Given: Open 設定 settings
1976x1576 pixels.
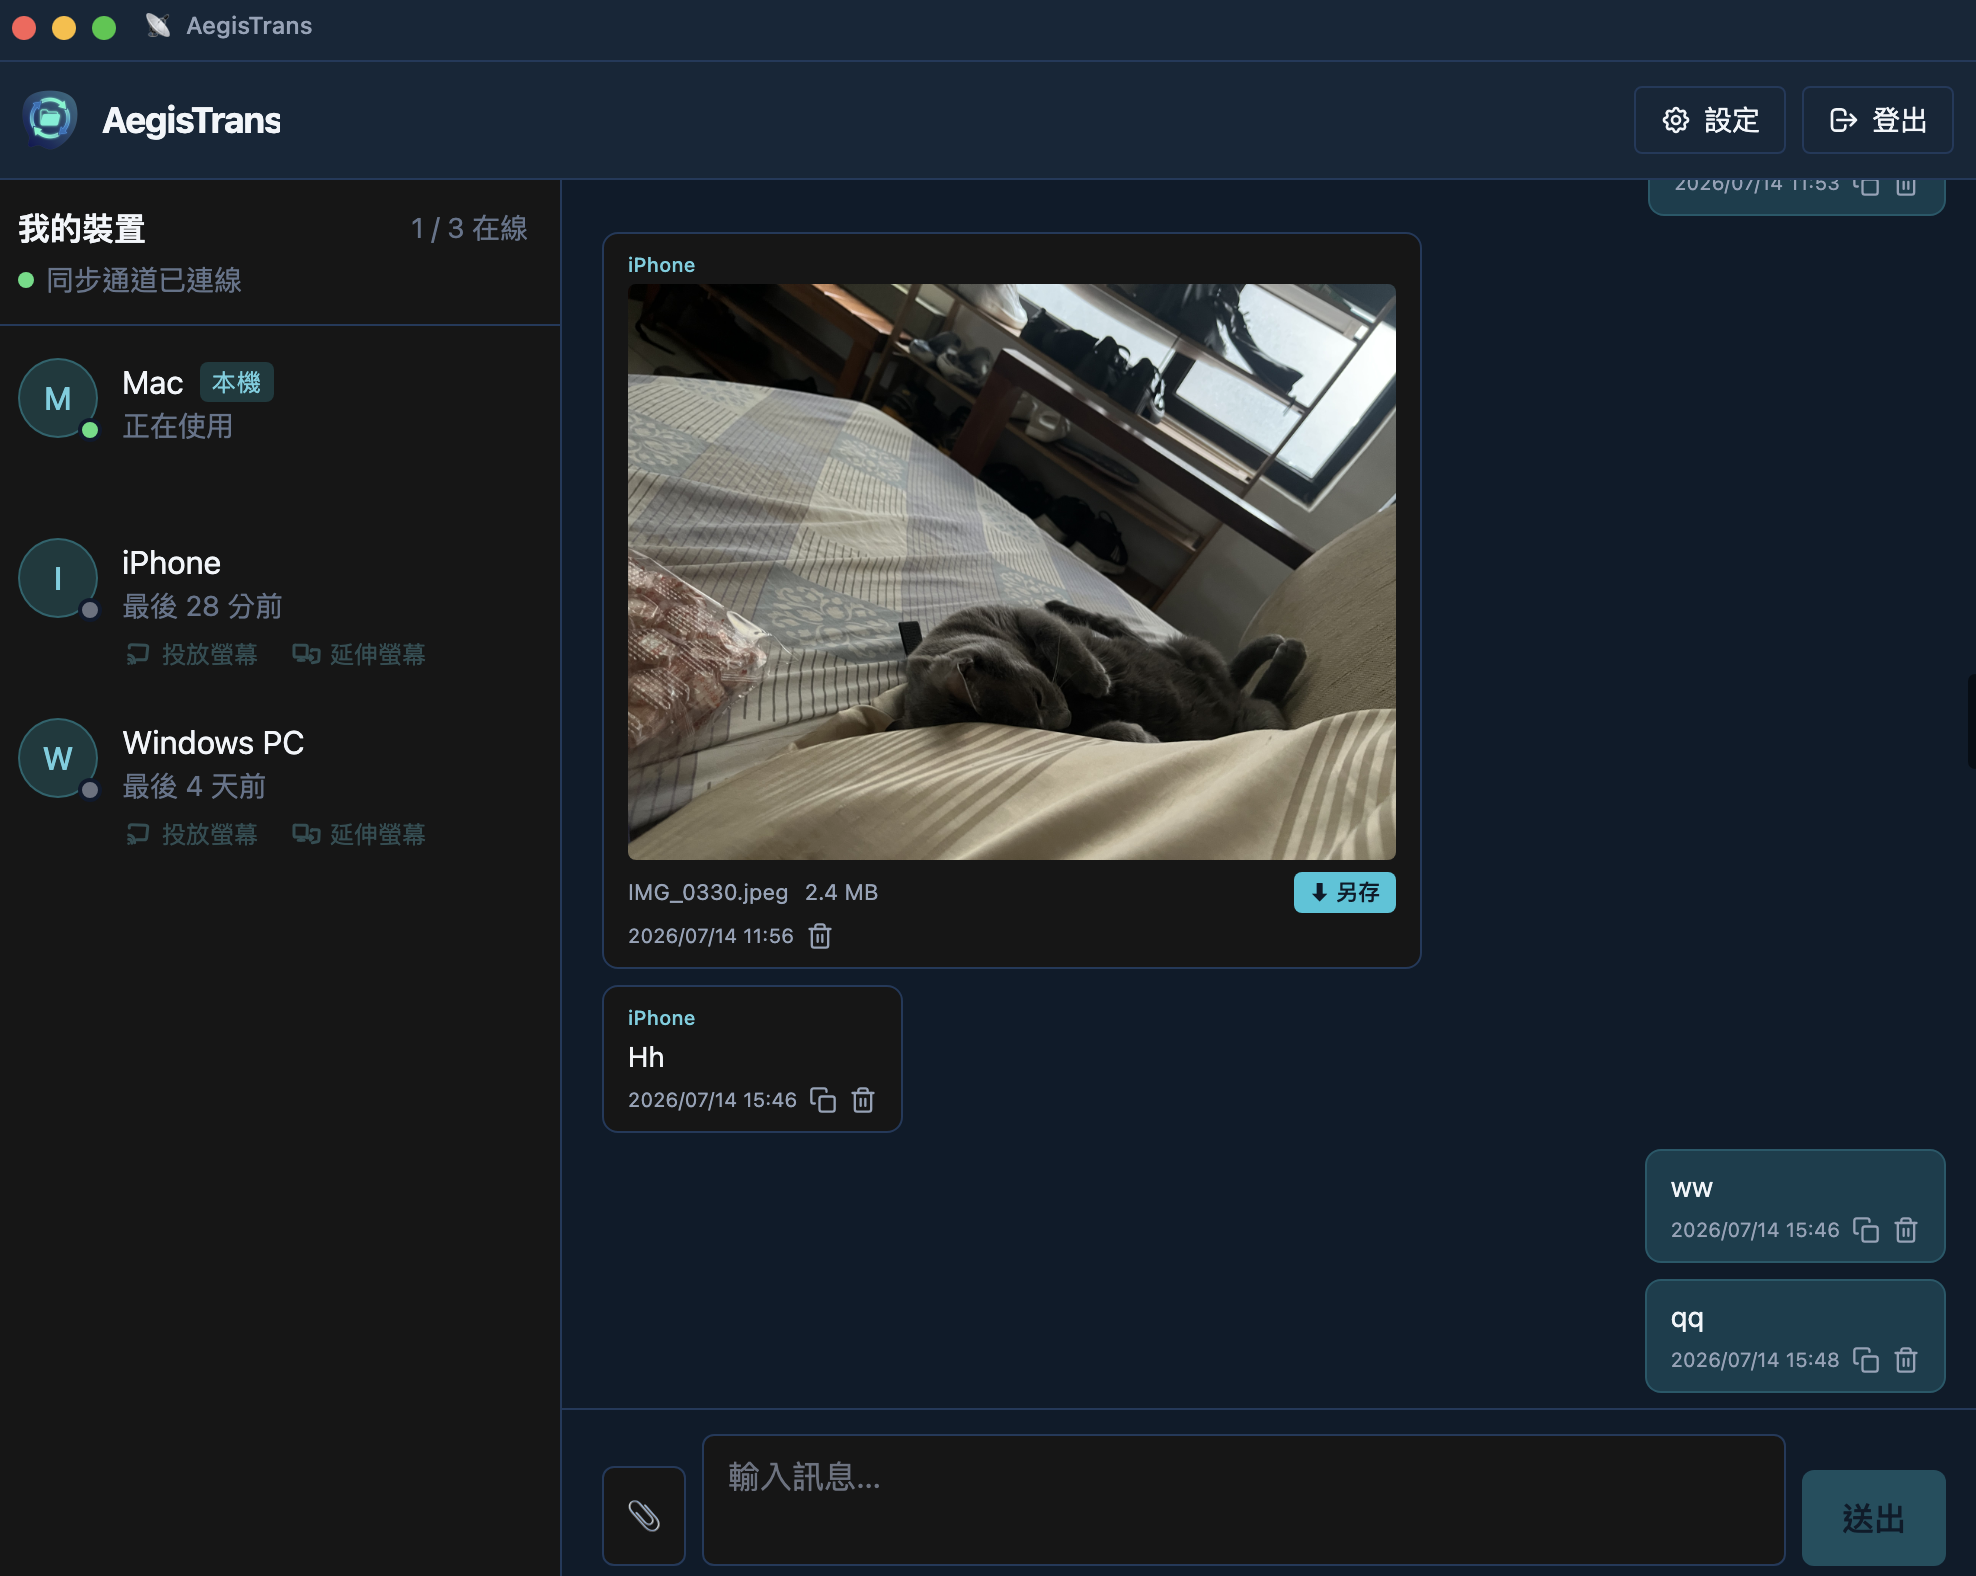Looking at the screenshot, I should click(x=1710, y=120).
